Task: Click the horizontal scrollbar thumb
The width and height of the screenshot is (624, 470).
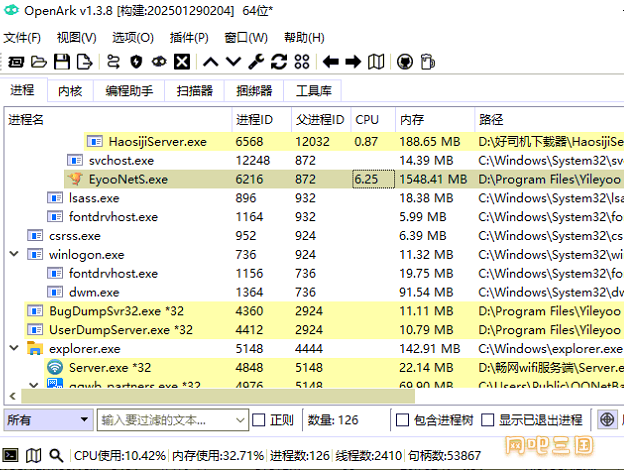Action: pos(218,396)
